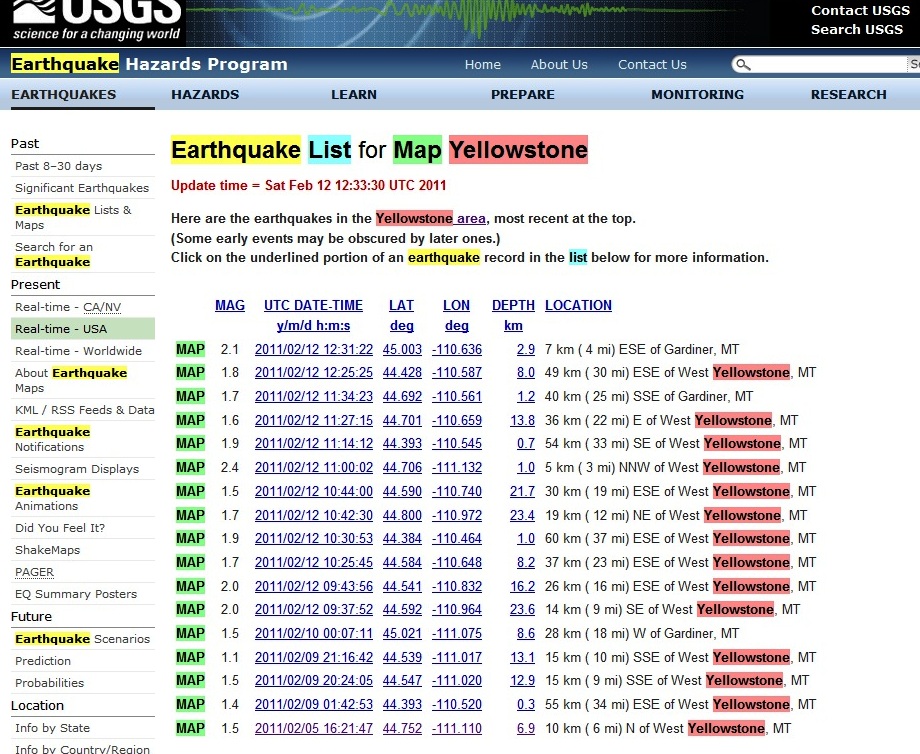
Task: Open the 2011/02/12 12:31:22 earthquake record
Action: (x=314, y=350)
